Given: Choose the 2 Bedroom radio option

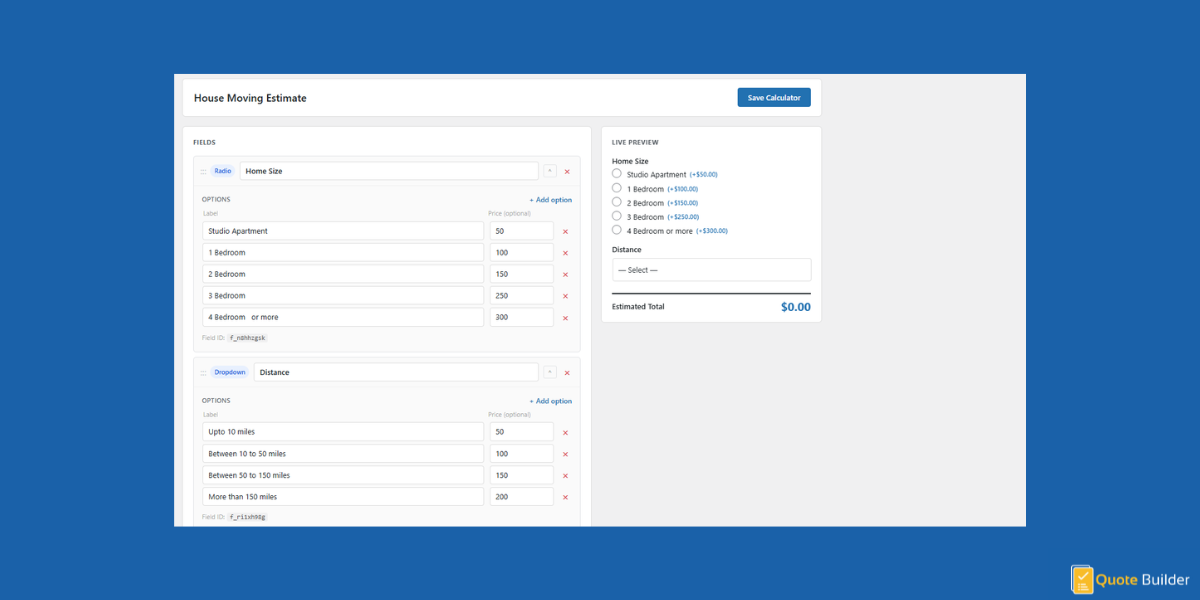Looking at the screenshot, I should point(617,202).
